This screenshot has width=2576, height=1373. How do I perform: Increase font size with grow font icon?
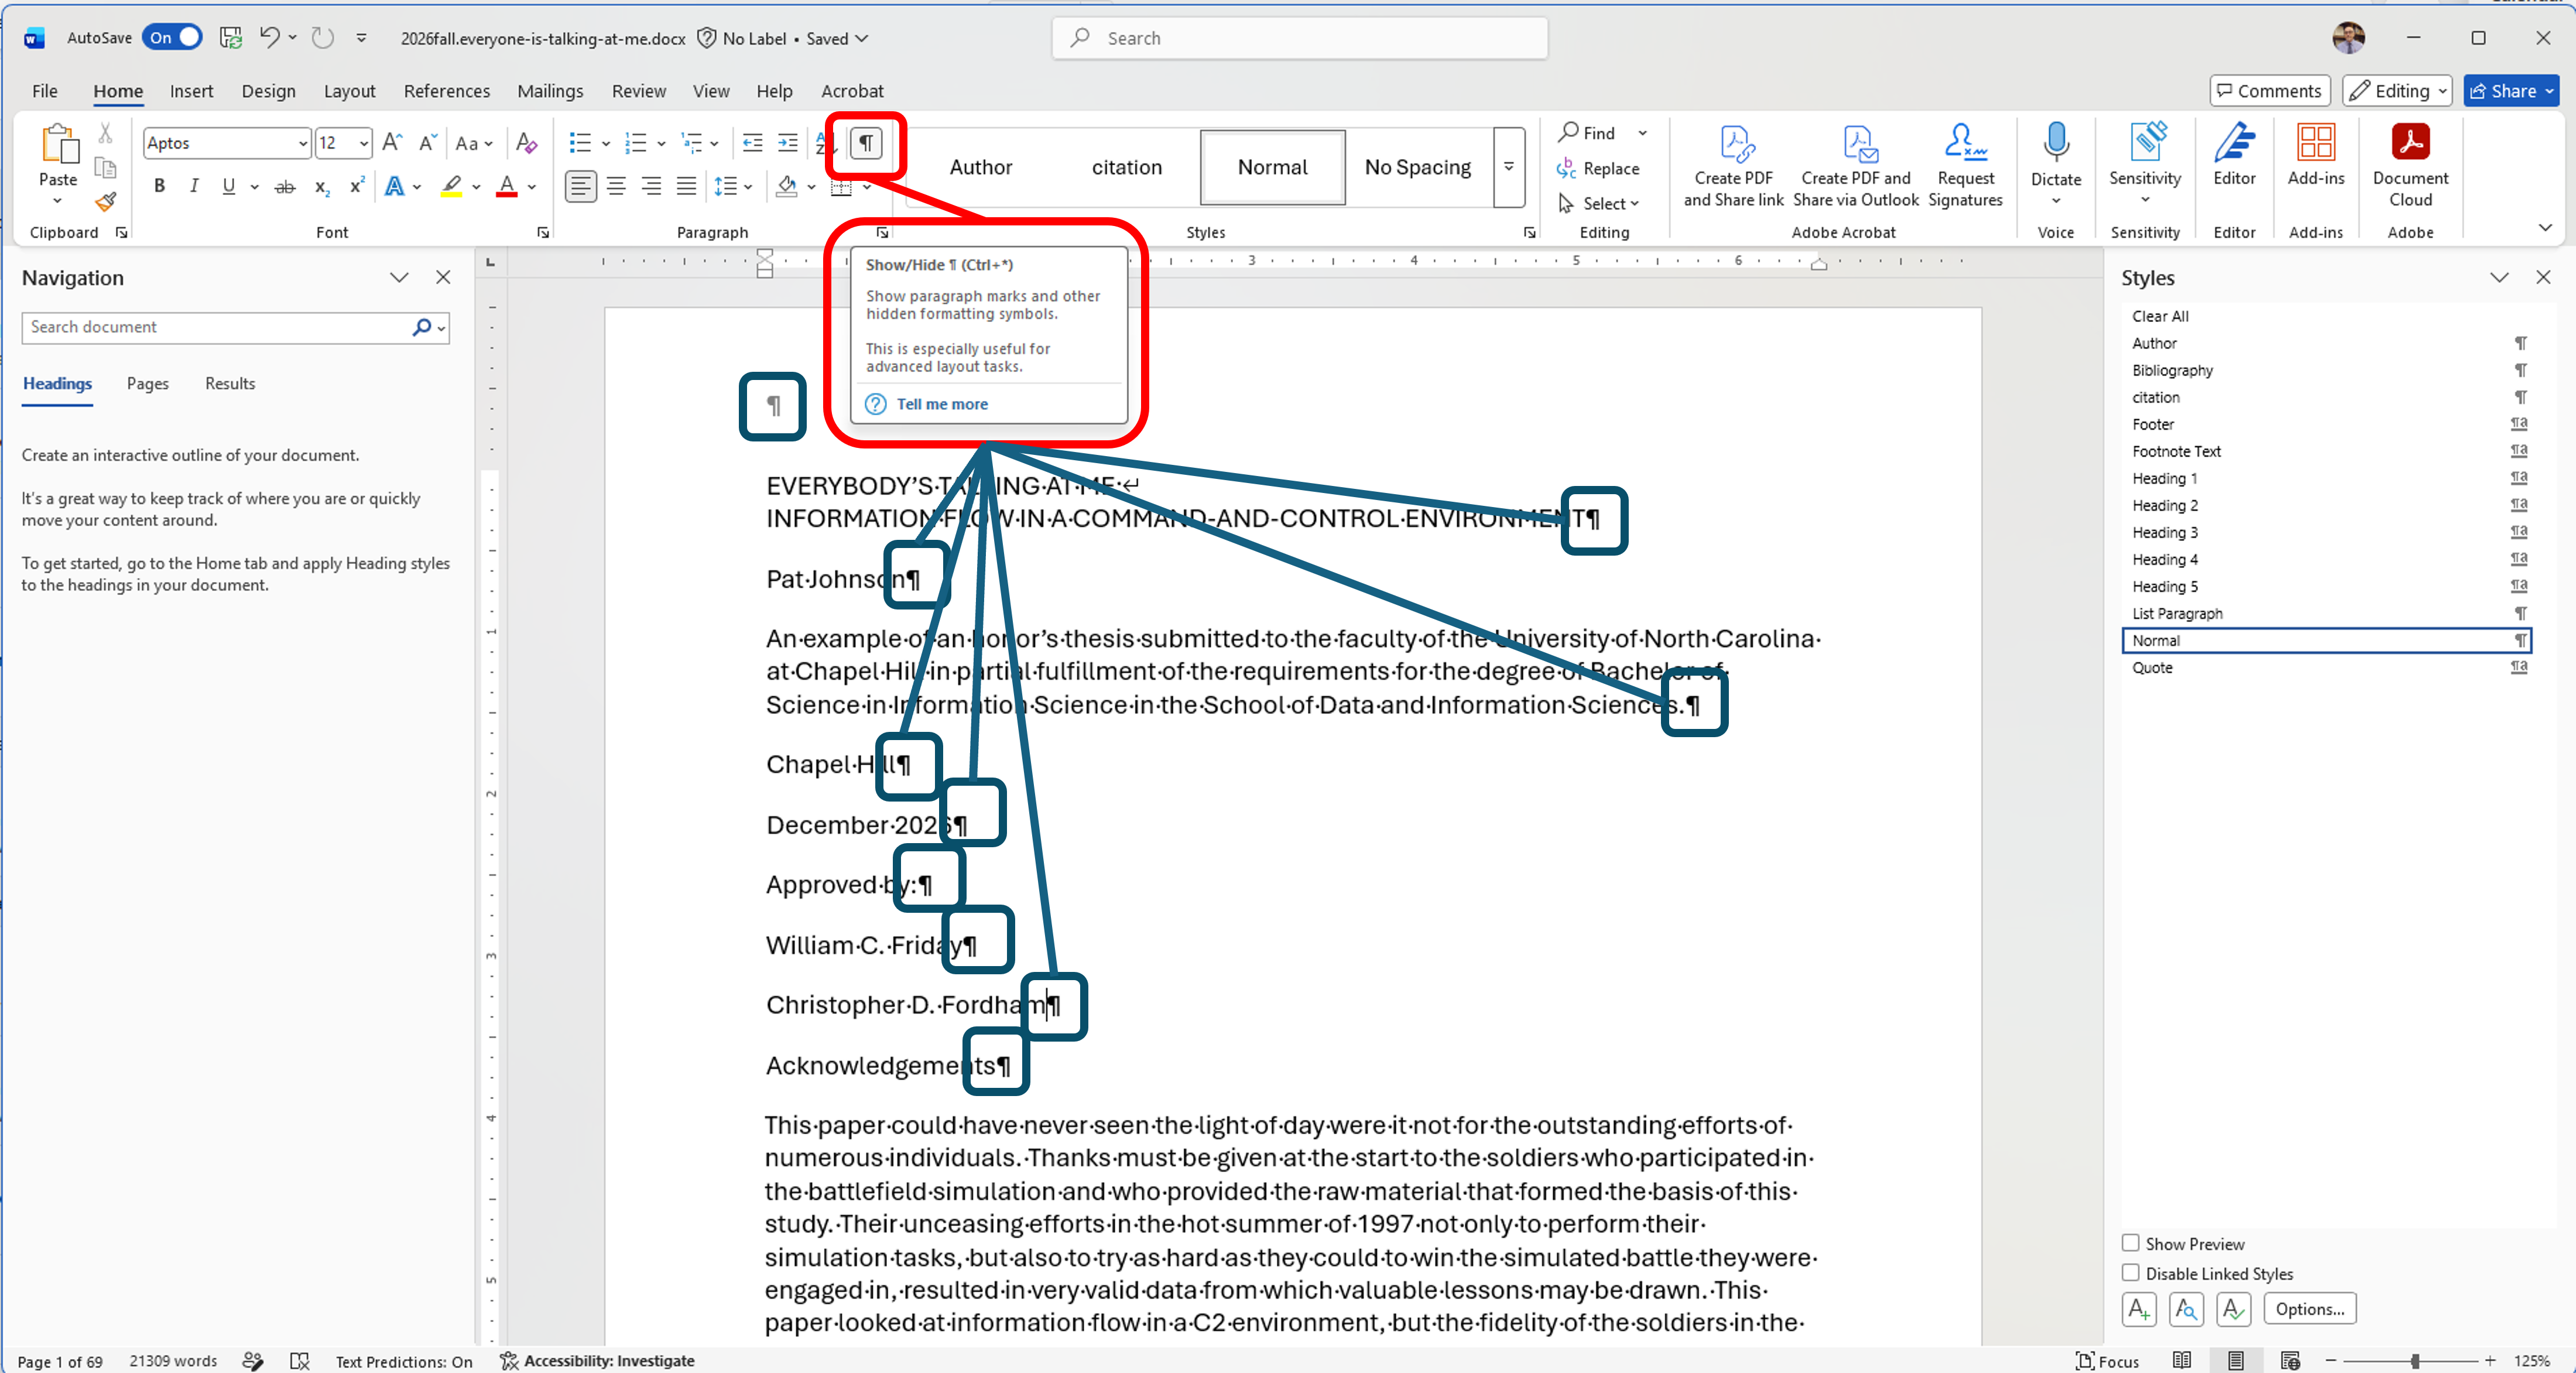393,143
